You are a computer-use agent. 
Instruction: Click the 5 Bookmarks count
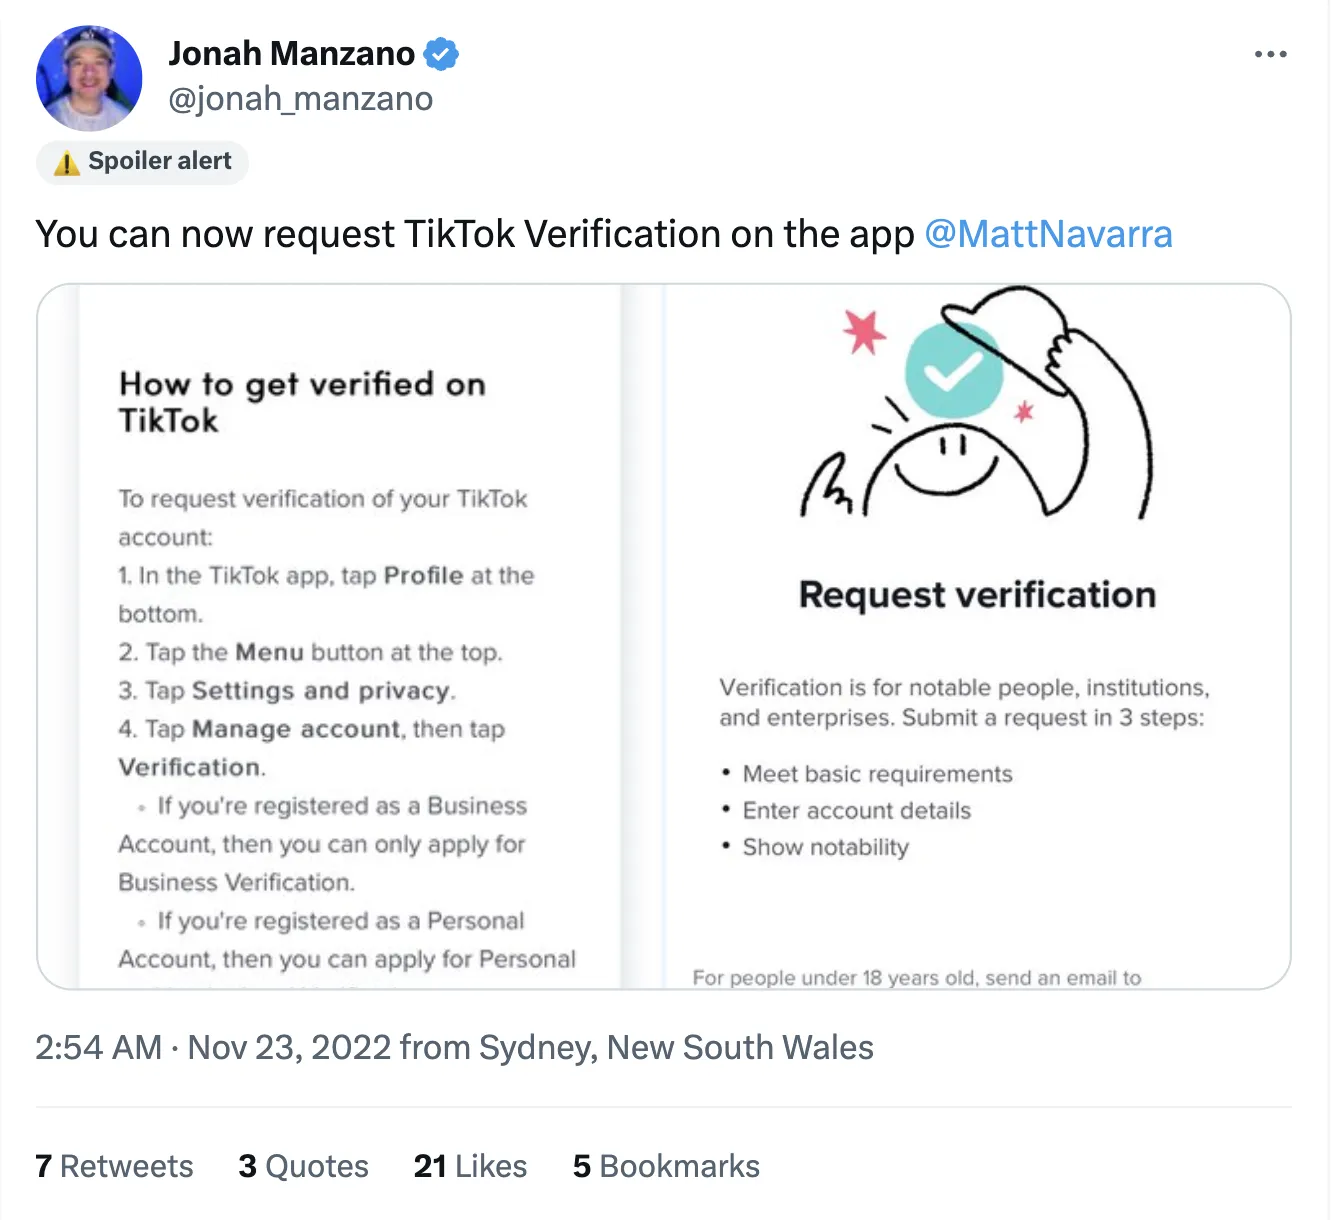tap(666, 1166)
